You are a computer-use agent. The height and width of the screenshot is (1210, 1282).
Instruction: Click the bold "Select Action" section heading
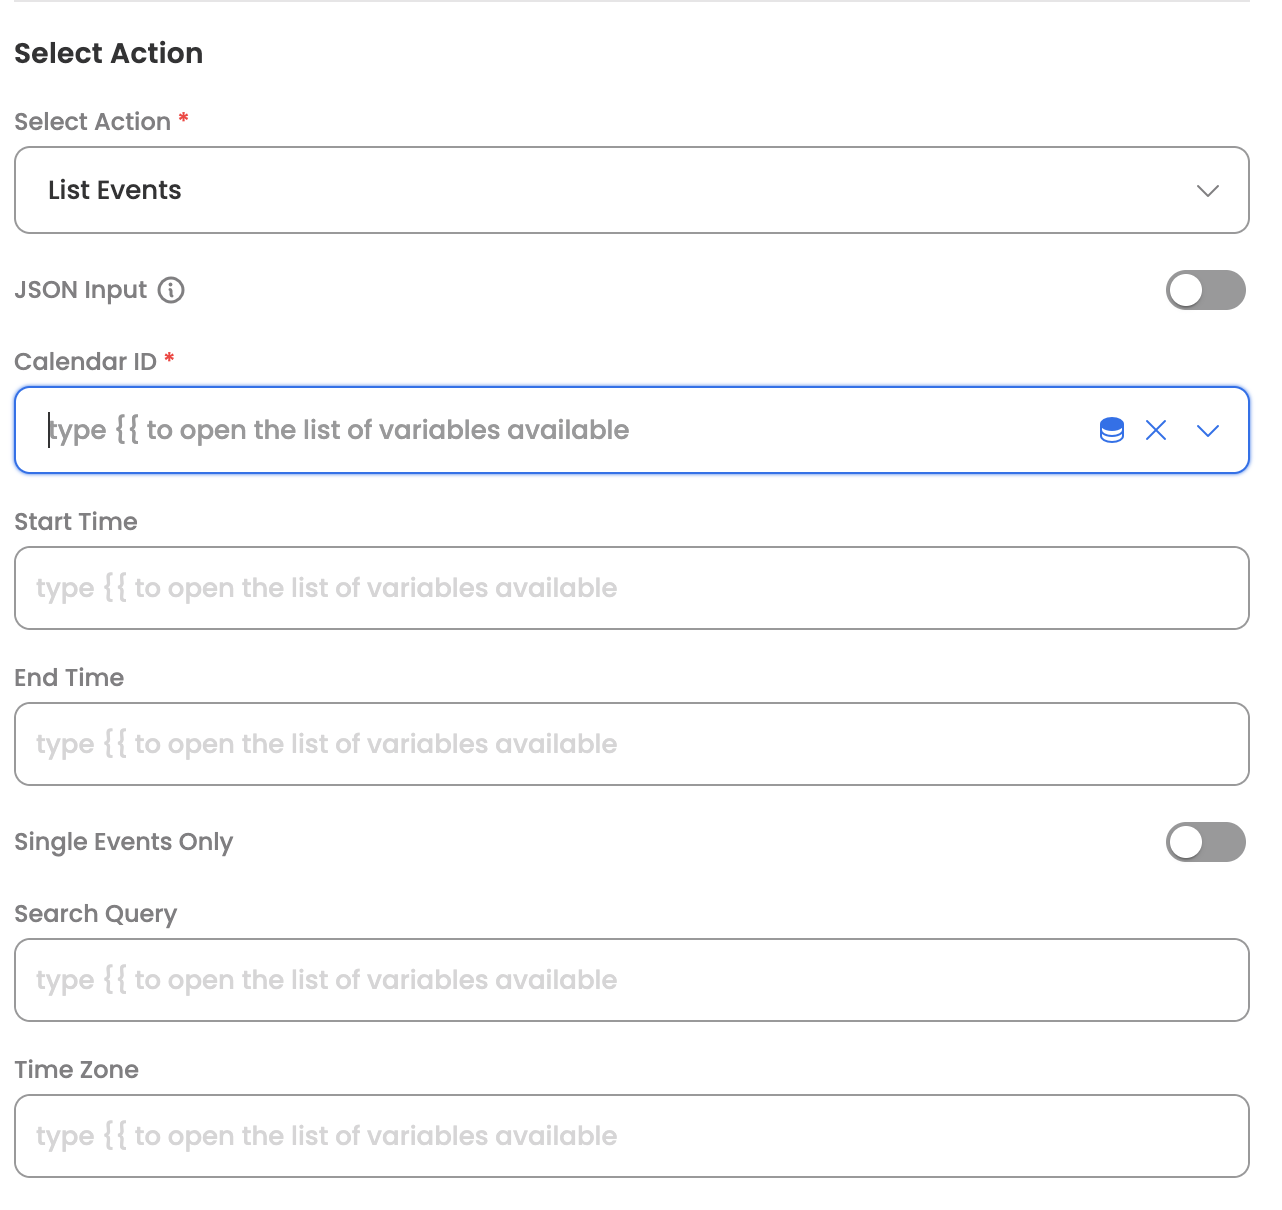coord(109,53)
